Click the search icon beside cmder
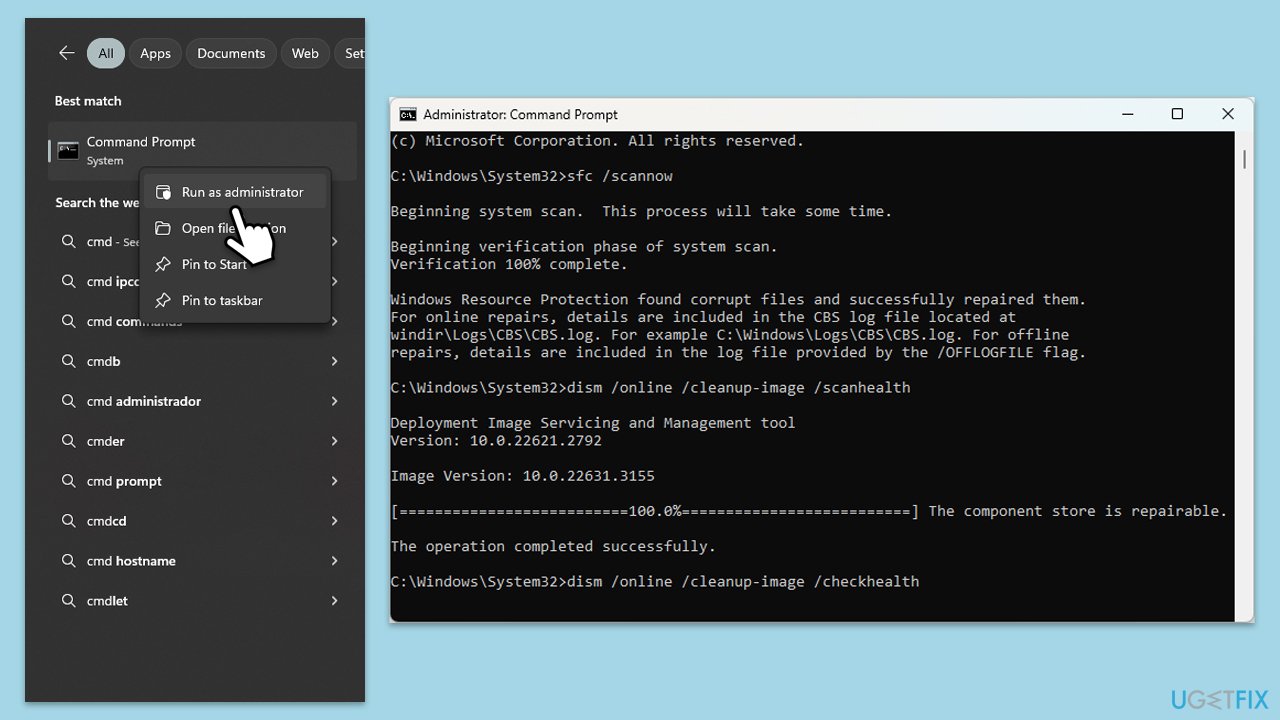The height and width of the screenshot is (720, 1280). point(69,441)
